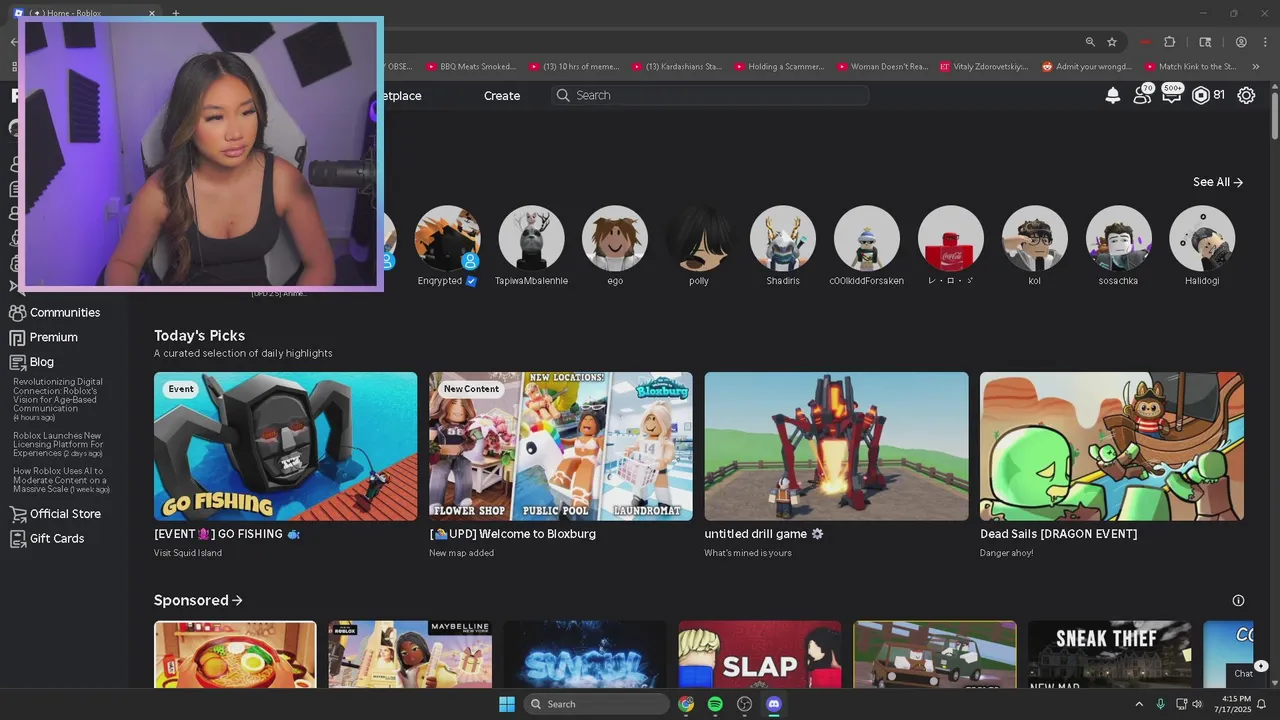
Task: Open blog post Roblox Launches New Licensing Platform
Action: click(x=58, y=444)
